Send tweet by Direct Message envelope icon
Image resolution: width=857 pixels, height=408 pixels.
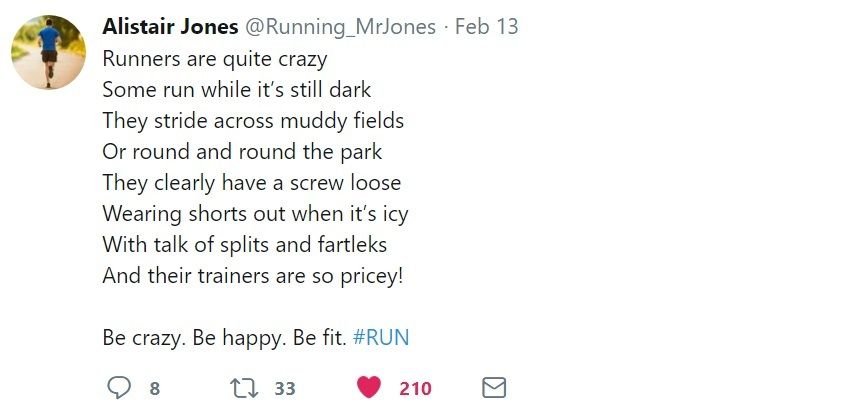pos(495,387)
